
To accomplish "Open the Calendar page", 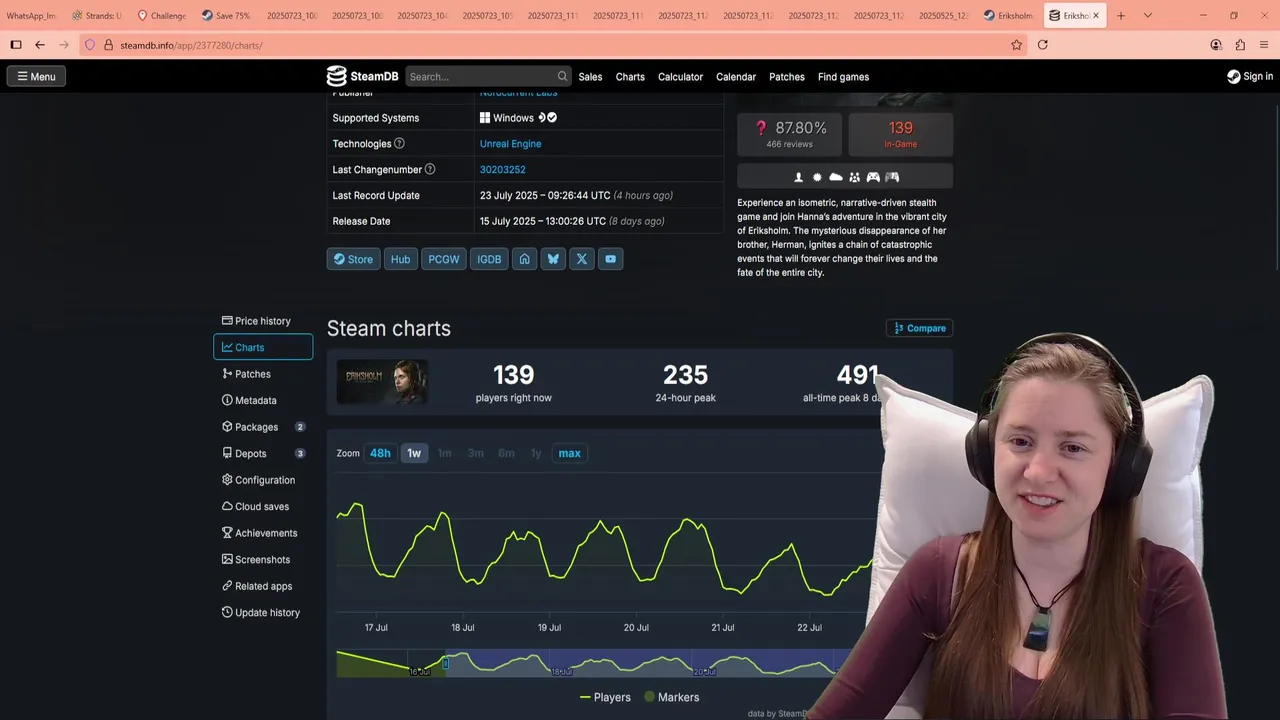I will point(736,77).
